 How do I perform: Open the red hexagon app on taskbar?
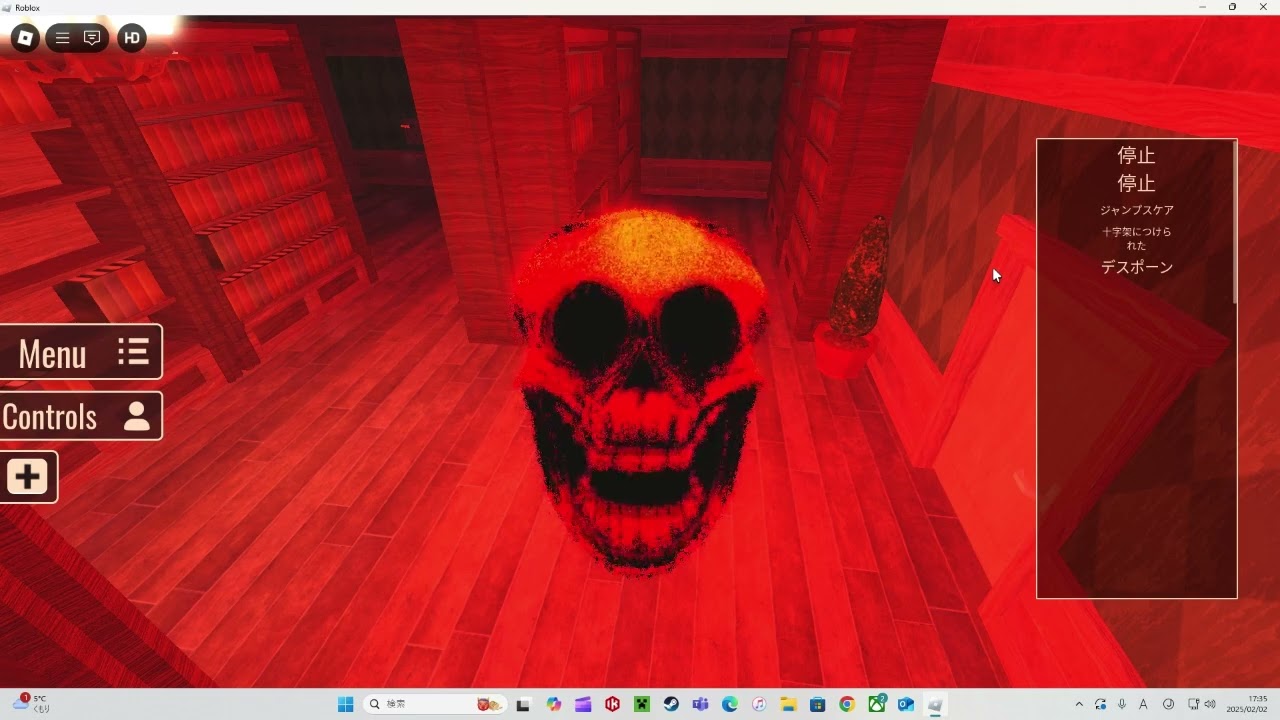[613, 704]
